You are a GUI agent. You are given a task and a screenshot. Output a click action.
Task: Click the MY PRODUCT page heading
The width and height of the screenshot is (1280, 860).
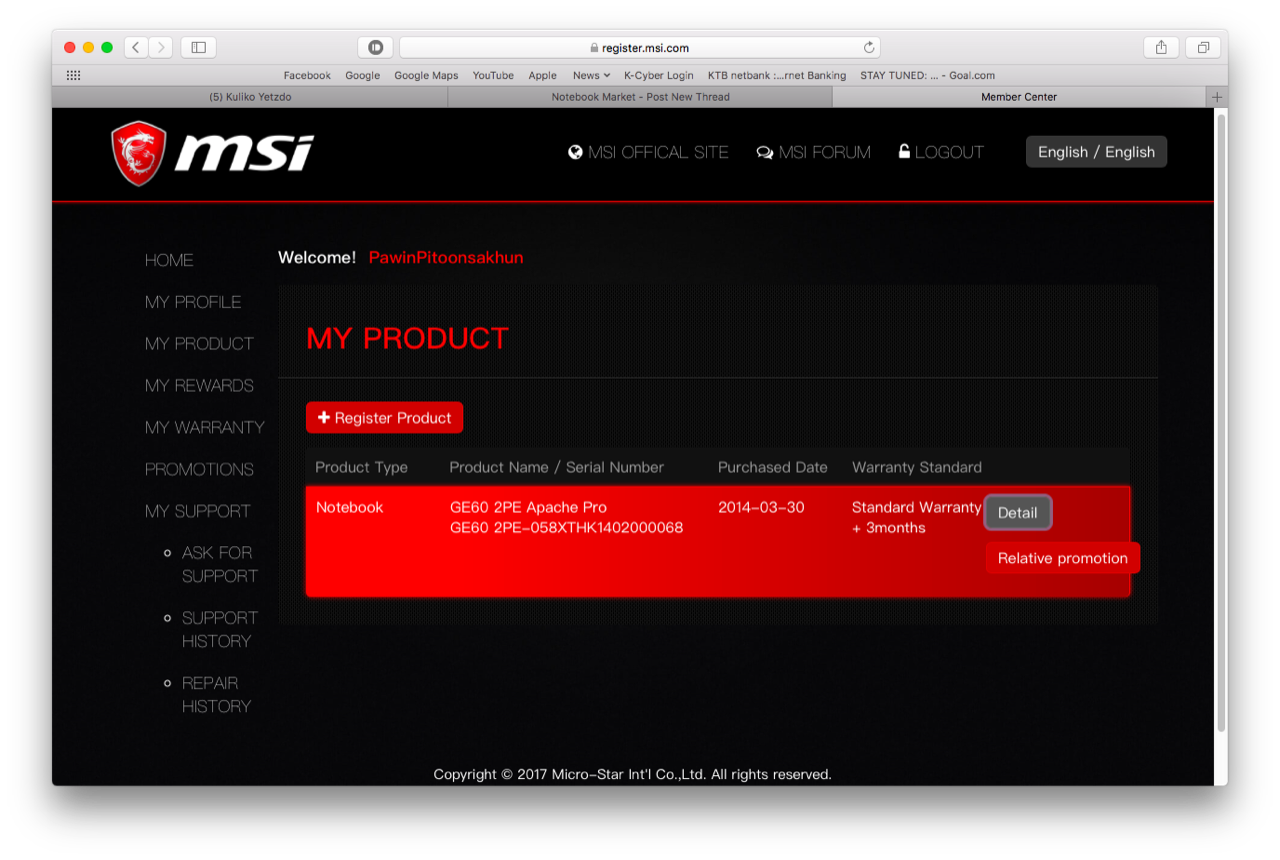[x=407, y=338]
